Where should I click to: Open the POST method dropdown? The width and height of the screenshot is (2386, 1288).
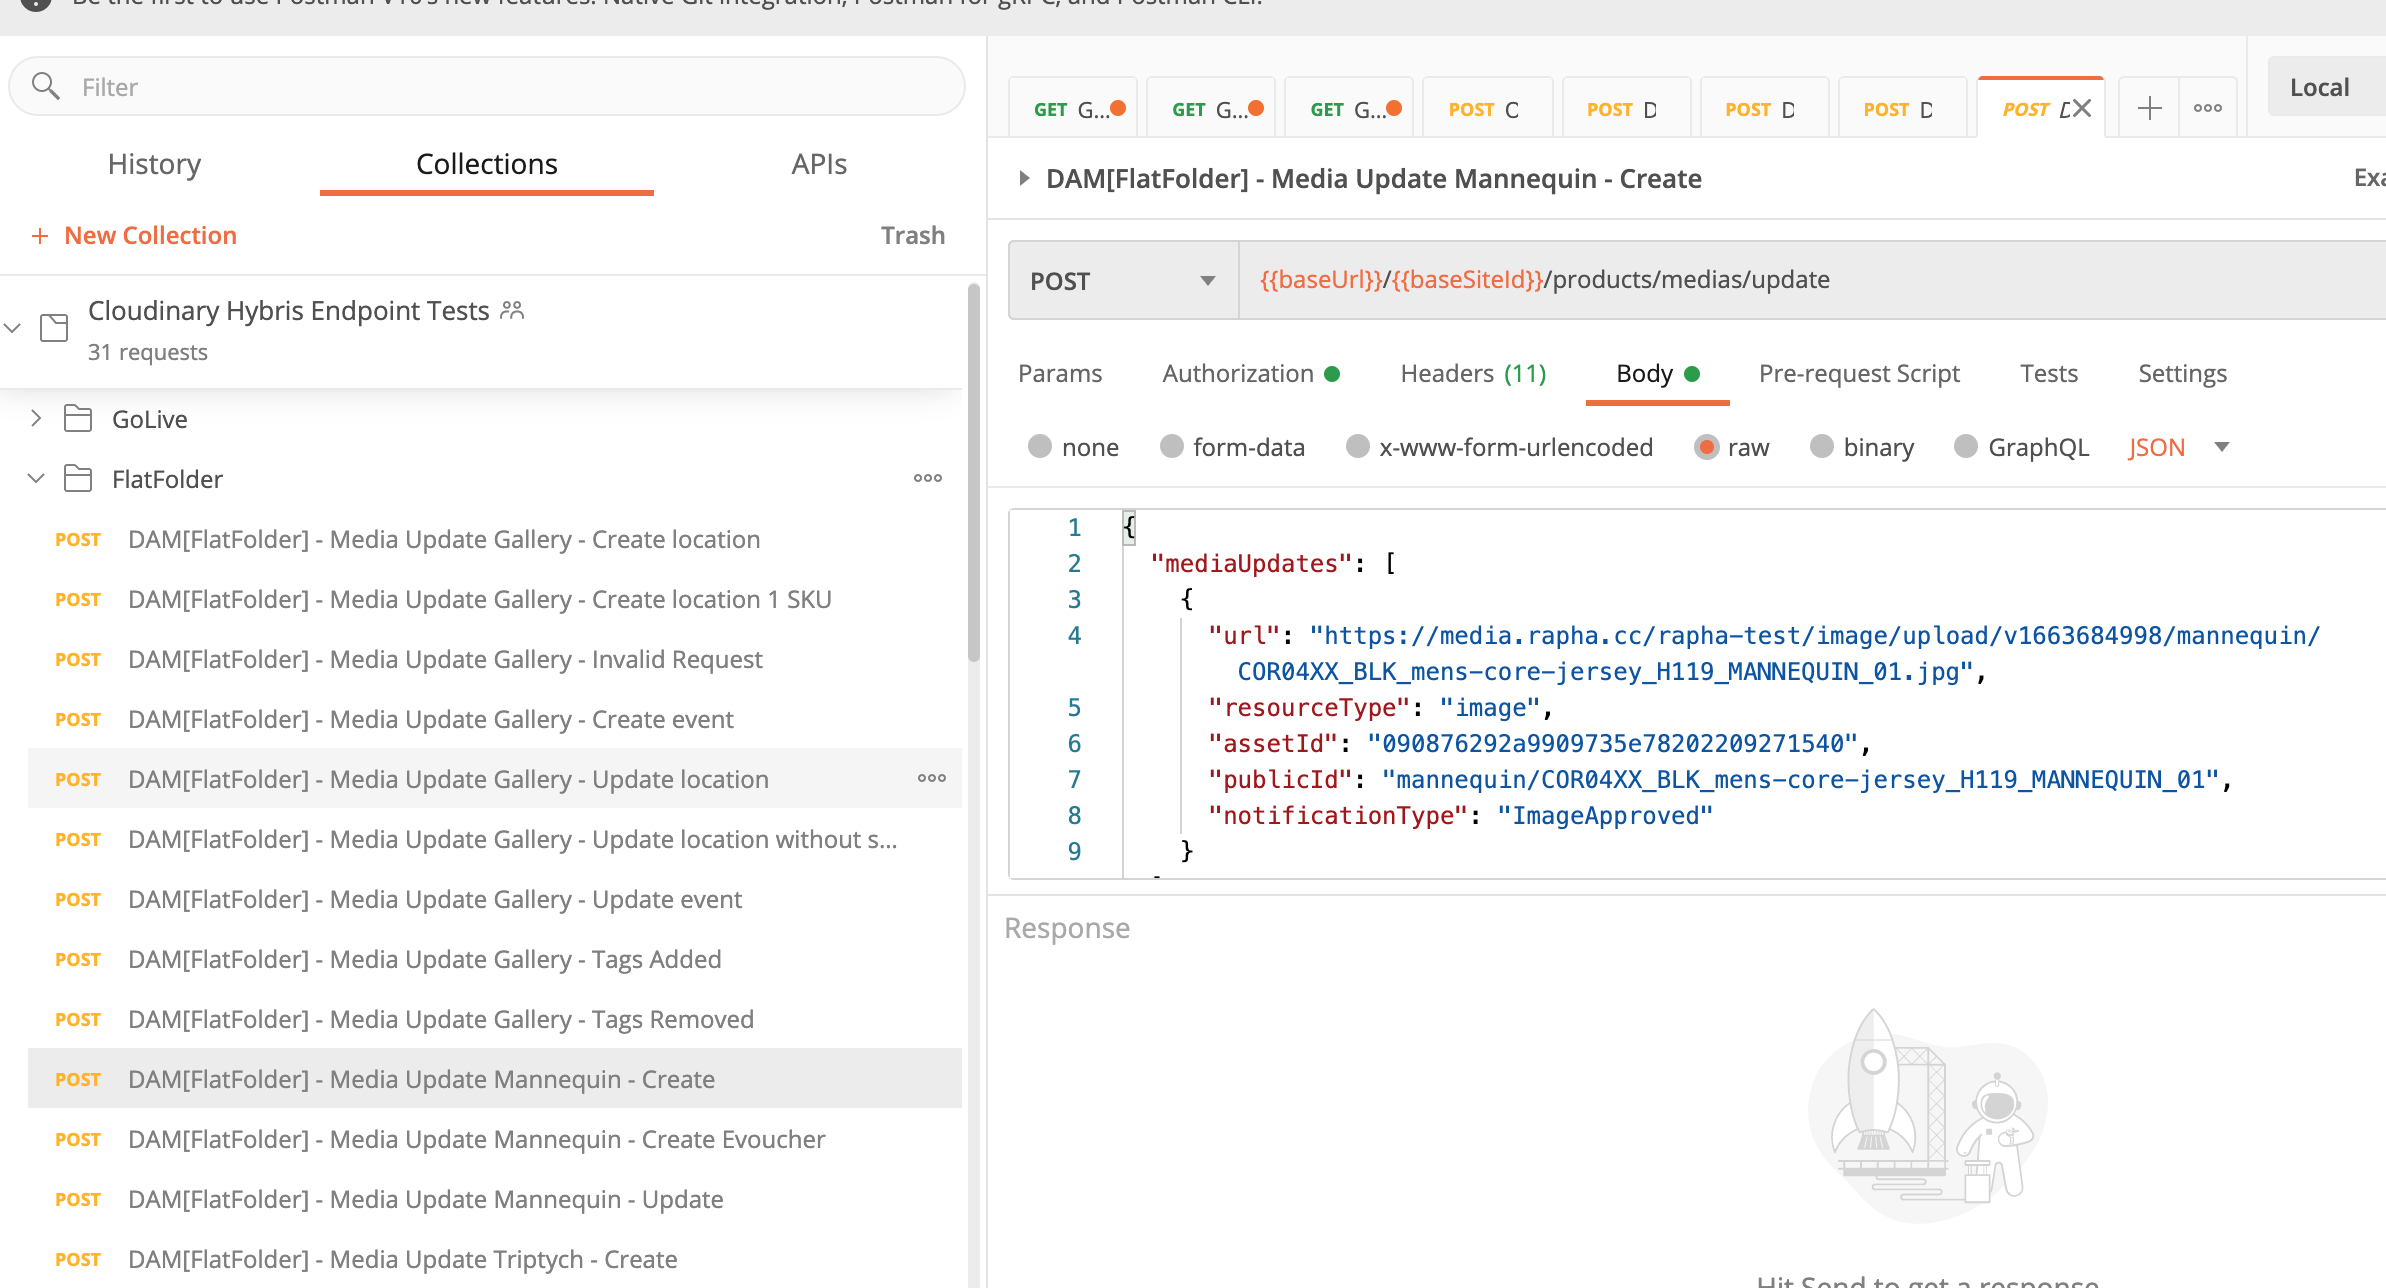[1123, 280]
